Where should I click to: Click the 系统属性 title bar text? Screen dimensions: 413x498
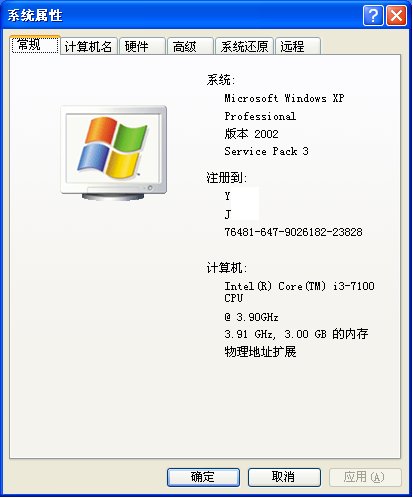35,15
